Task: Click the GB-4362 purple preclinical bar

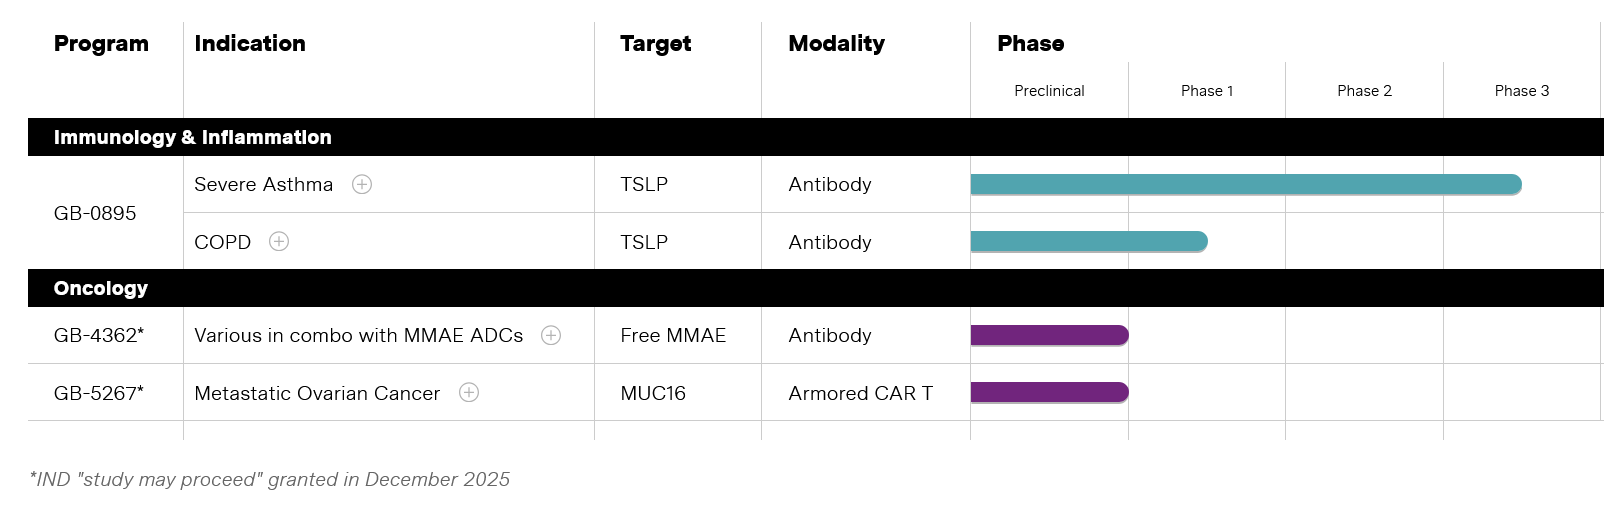Action: tap(1049, 335)
